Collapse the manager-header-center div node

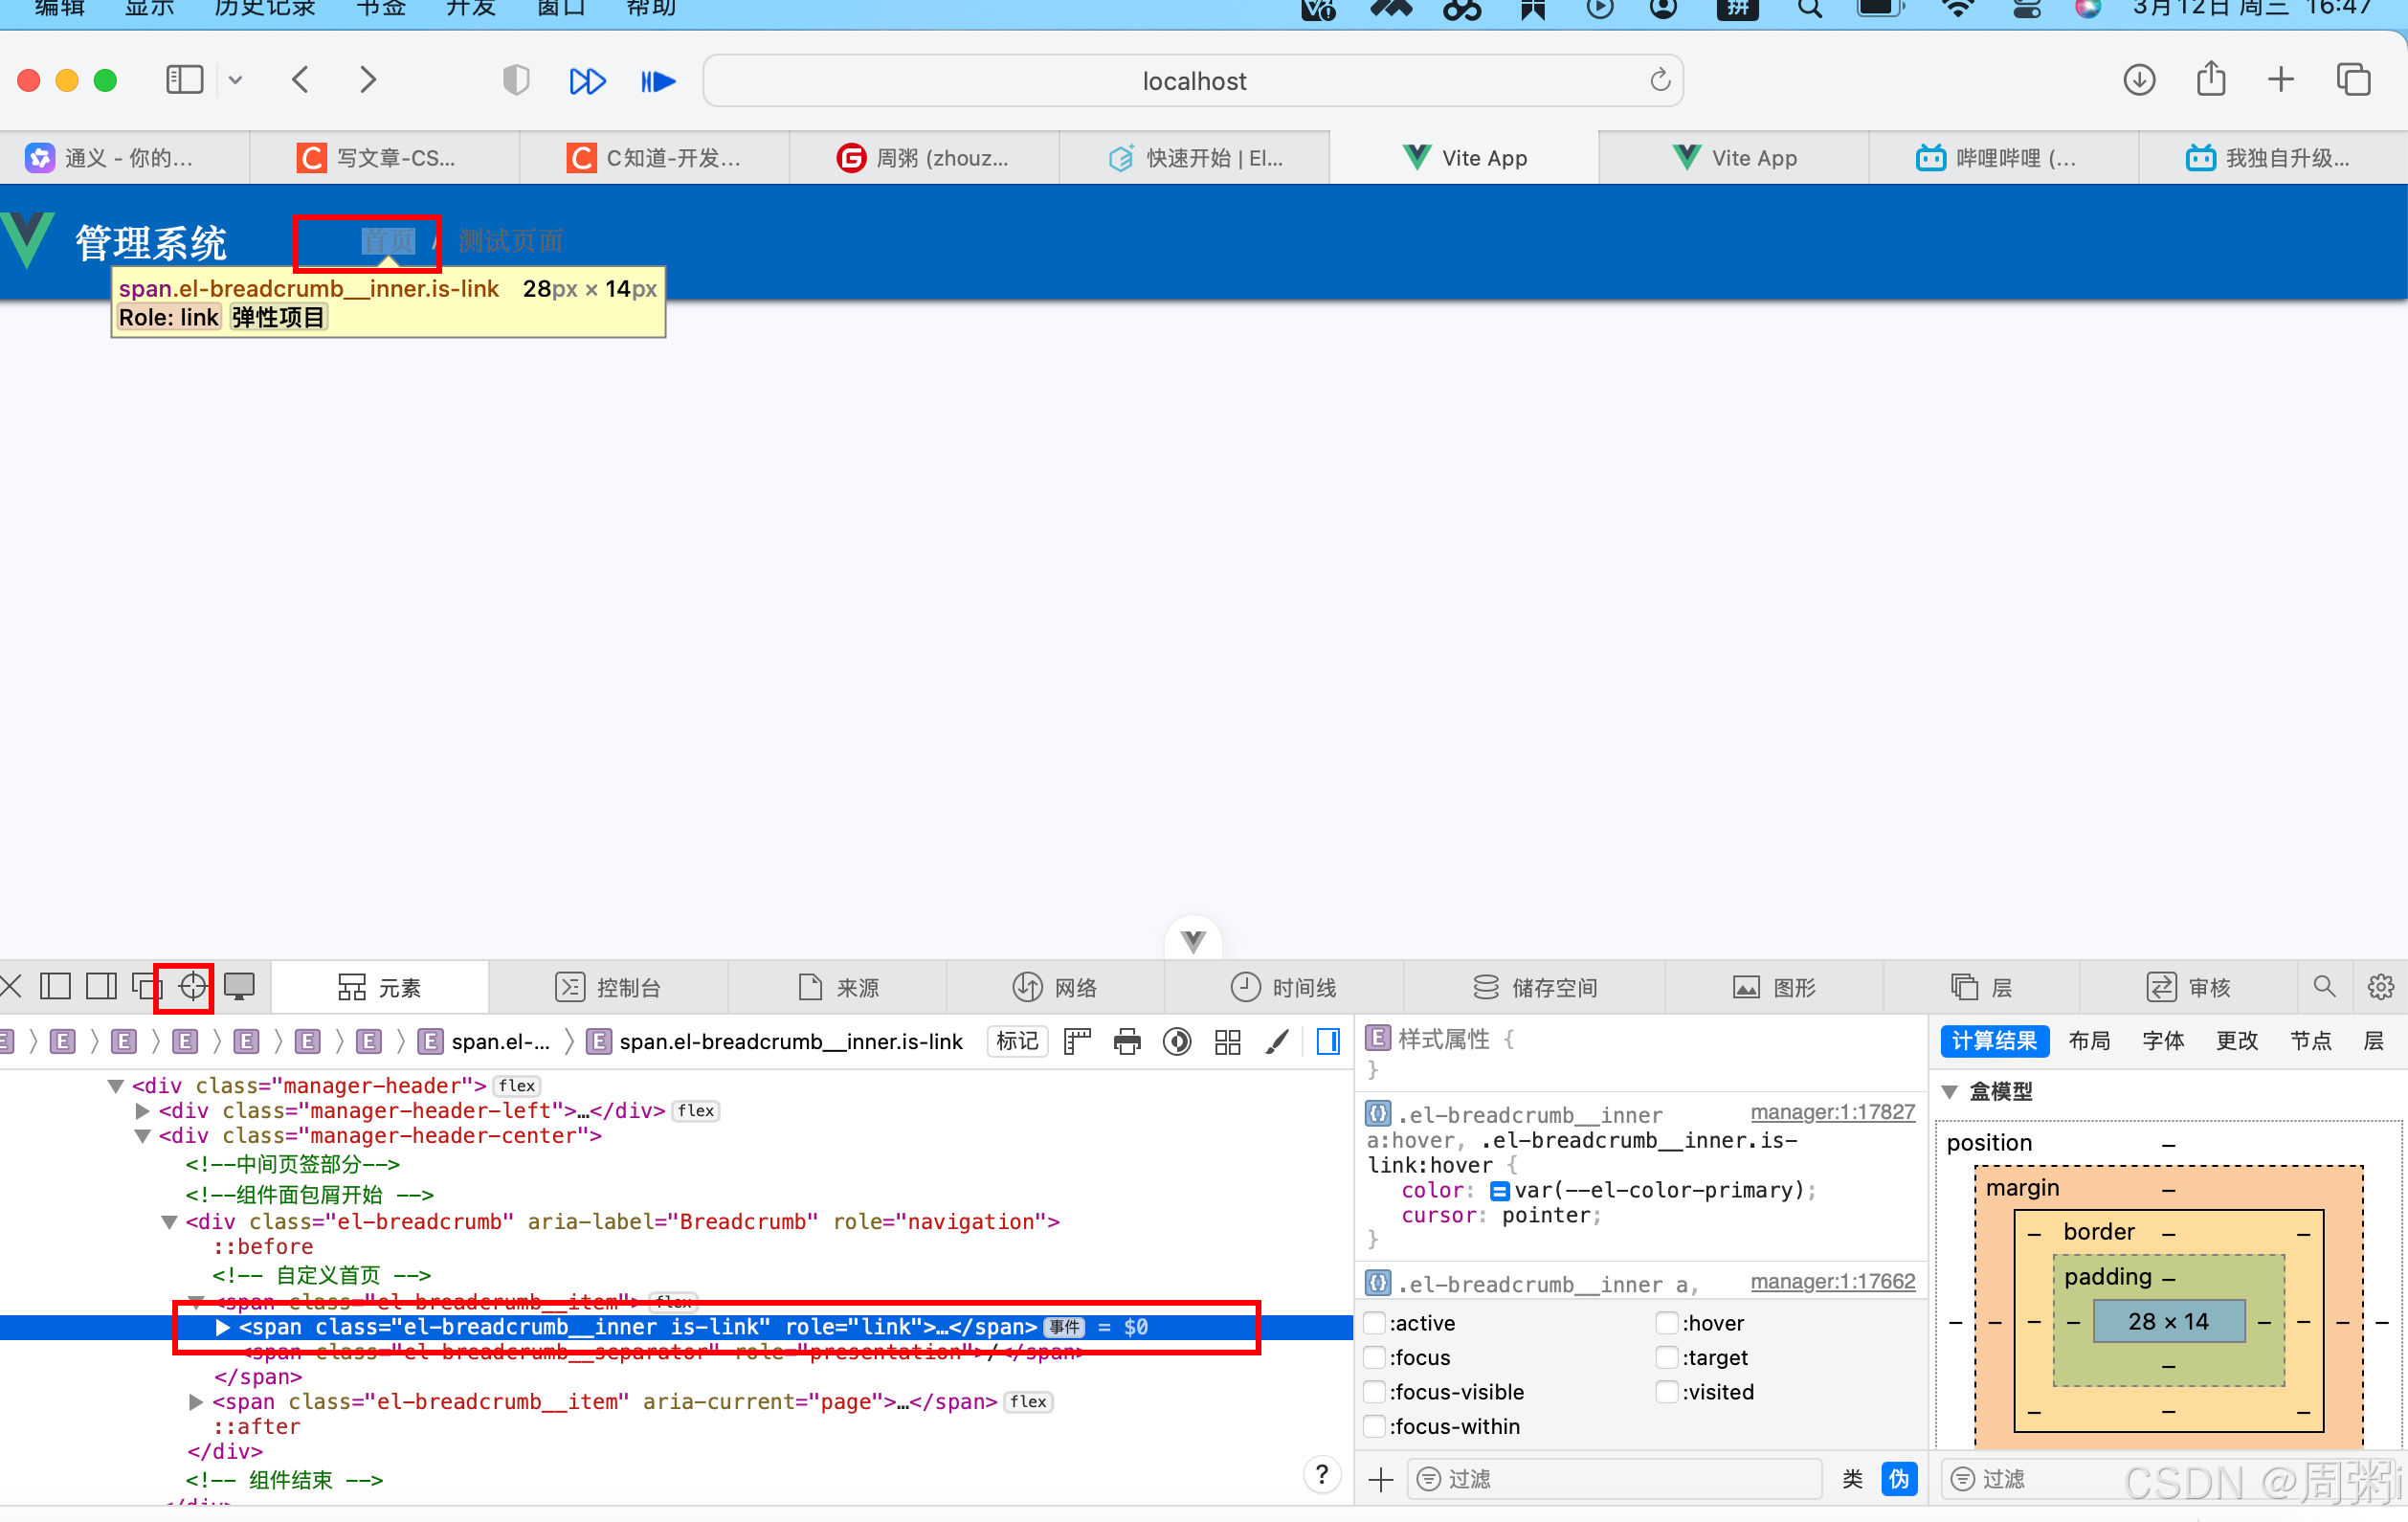point(142,1136)
